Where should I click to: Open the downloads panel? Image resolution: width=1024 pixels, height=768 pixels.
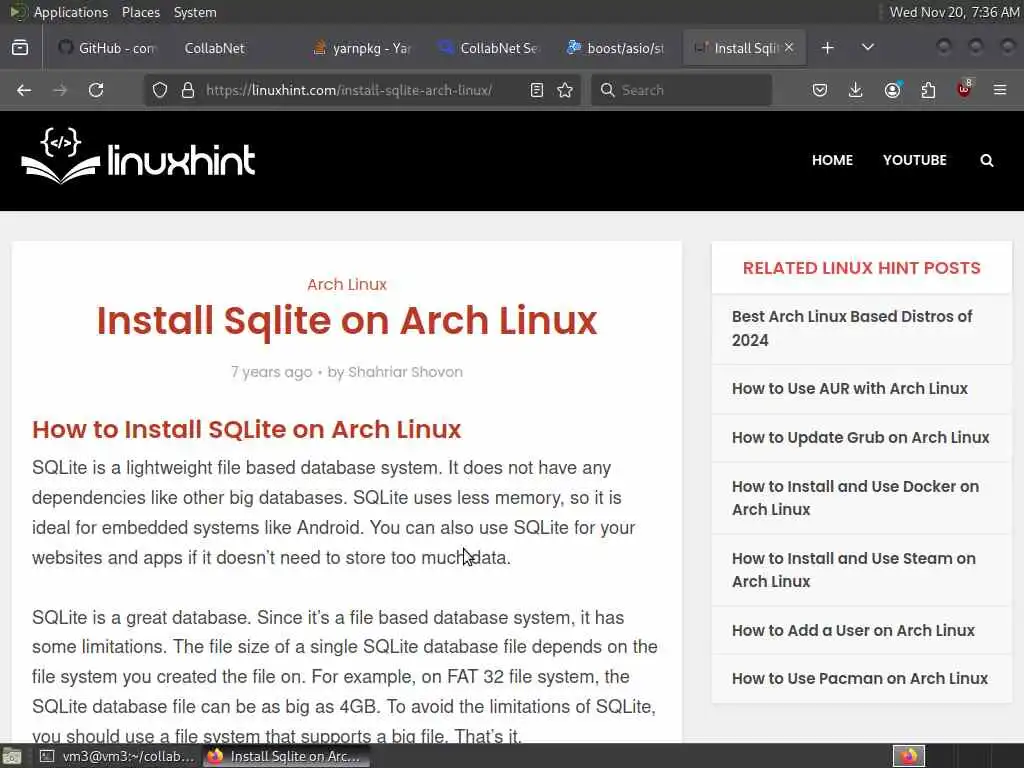click(856, 90)
